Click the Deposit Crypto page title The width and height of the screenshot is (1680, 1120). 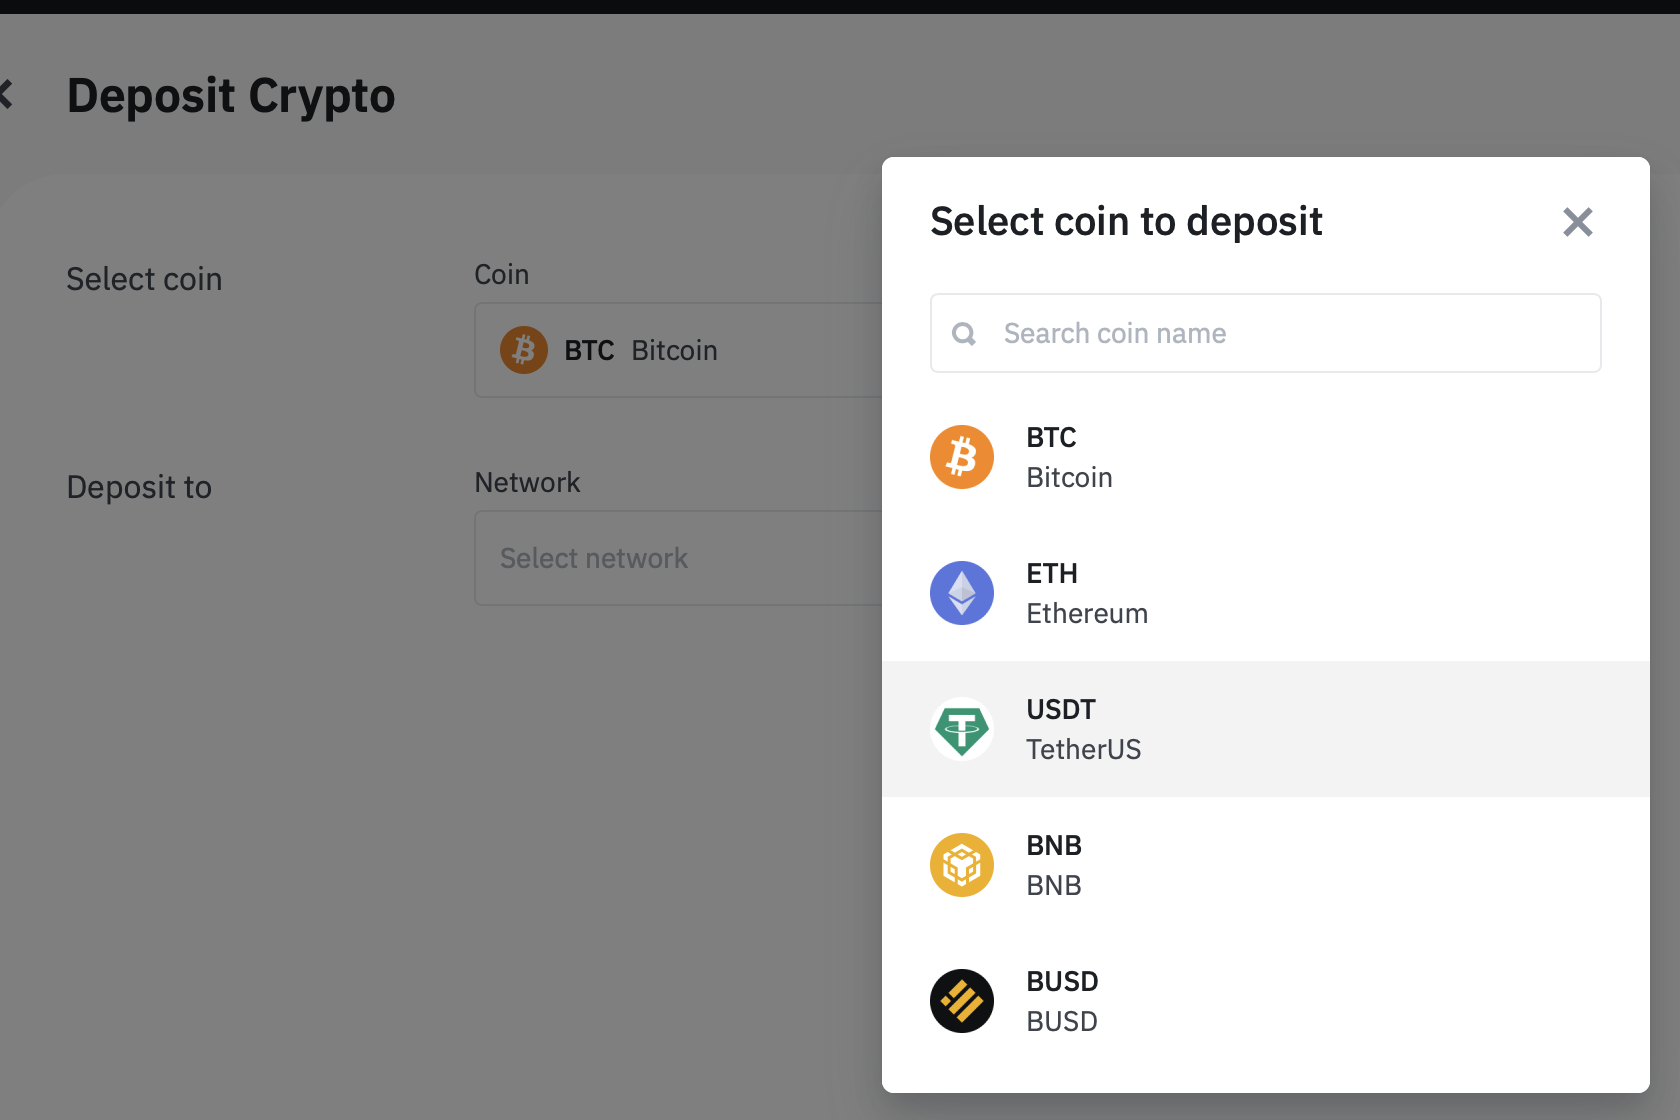point(231,96)
